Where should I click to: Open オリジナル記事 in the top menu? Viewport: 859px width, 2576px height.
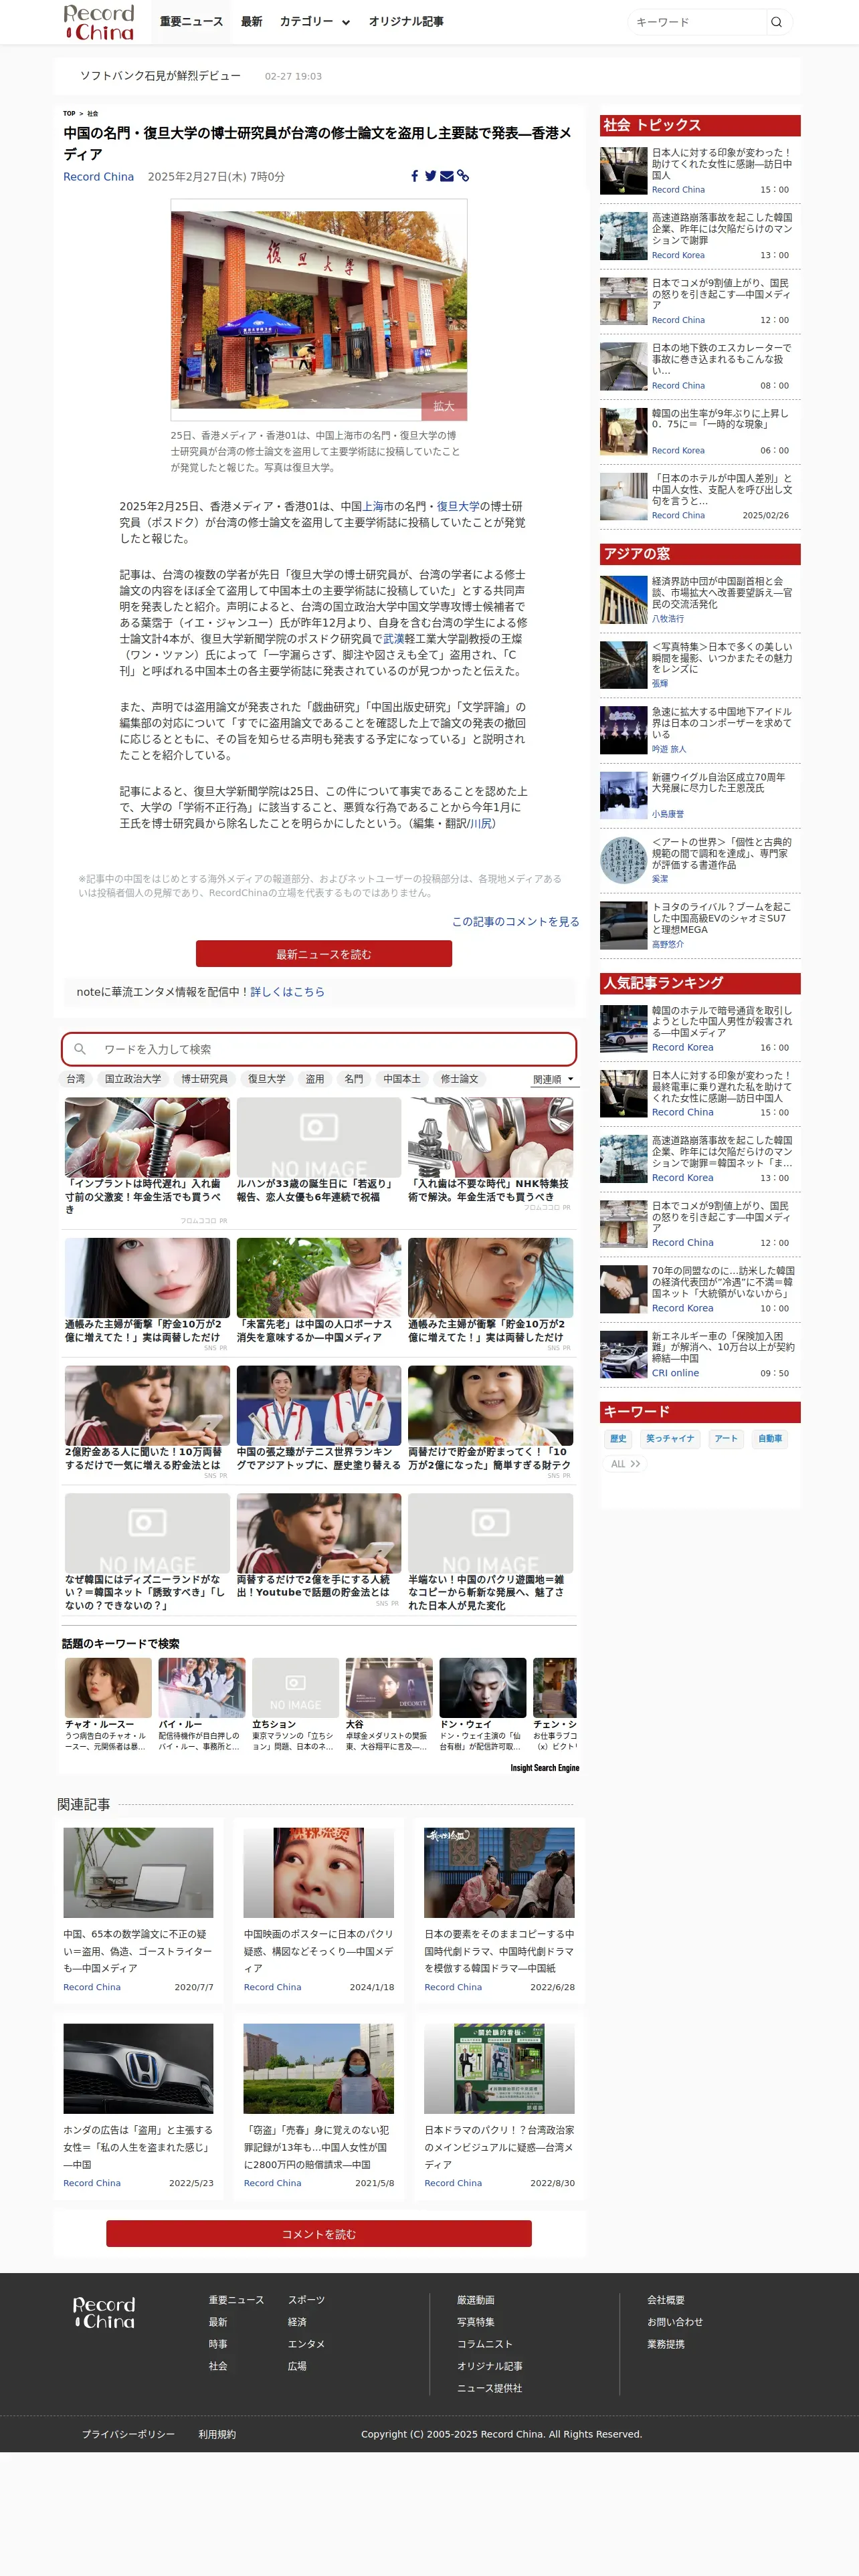(406, 22)
